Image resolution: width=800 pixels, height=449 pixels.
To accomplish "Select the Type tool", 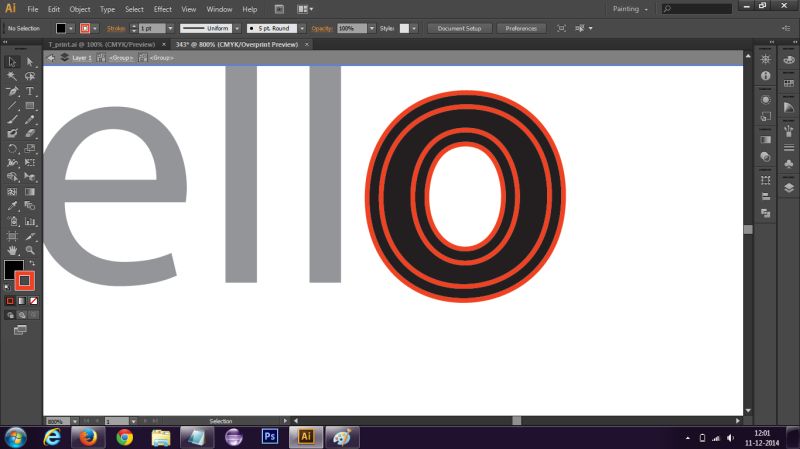I will [30, 91].
